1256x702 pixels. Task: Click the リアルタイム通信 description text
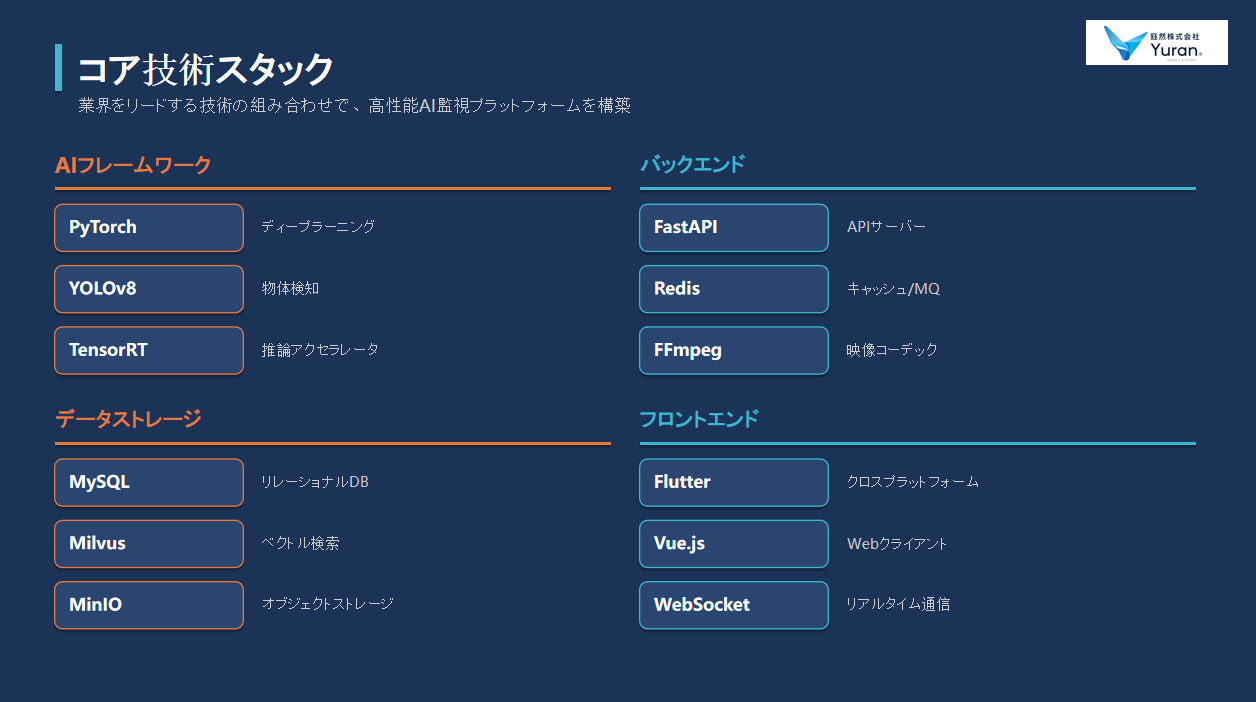[x=898, y=604]
